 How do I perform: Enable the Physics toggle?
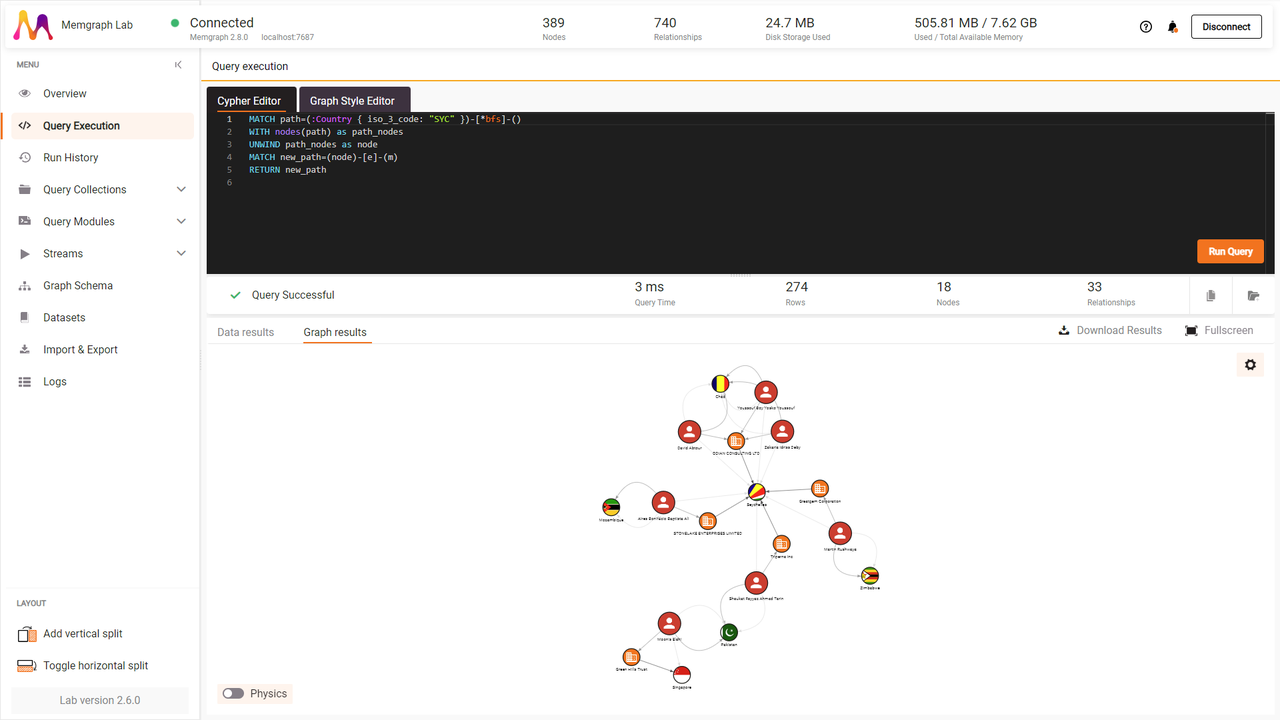[233, 693]
